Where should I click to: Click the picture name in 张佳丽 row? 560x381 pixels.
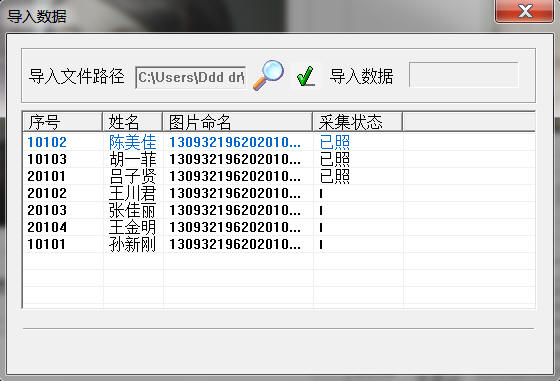pyautogui.click(x=235, y=210)
